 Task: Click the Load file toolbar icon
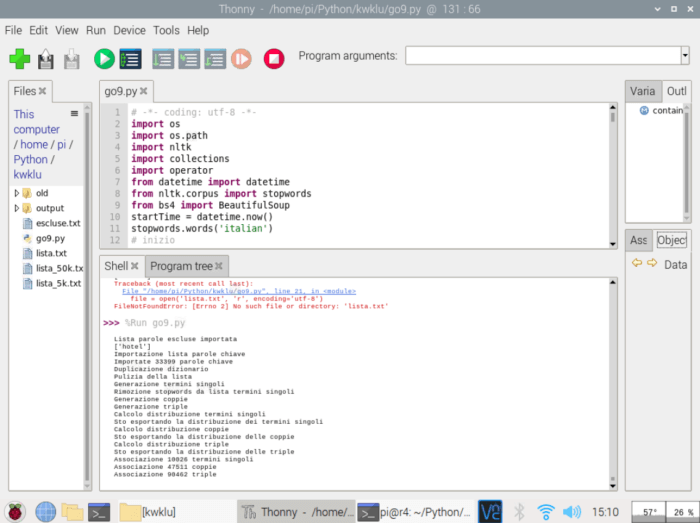click(45, 59)
